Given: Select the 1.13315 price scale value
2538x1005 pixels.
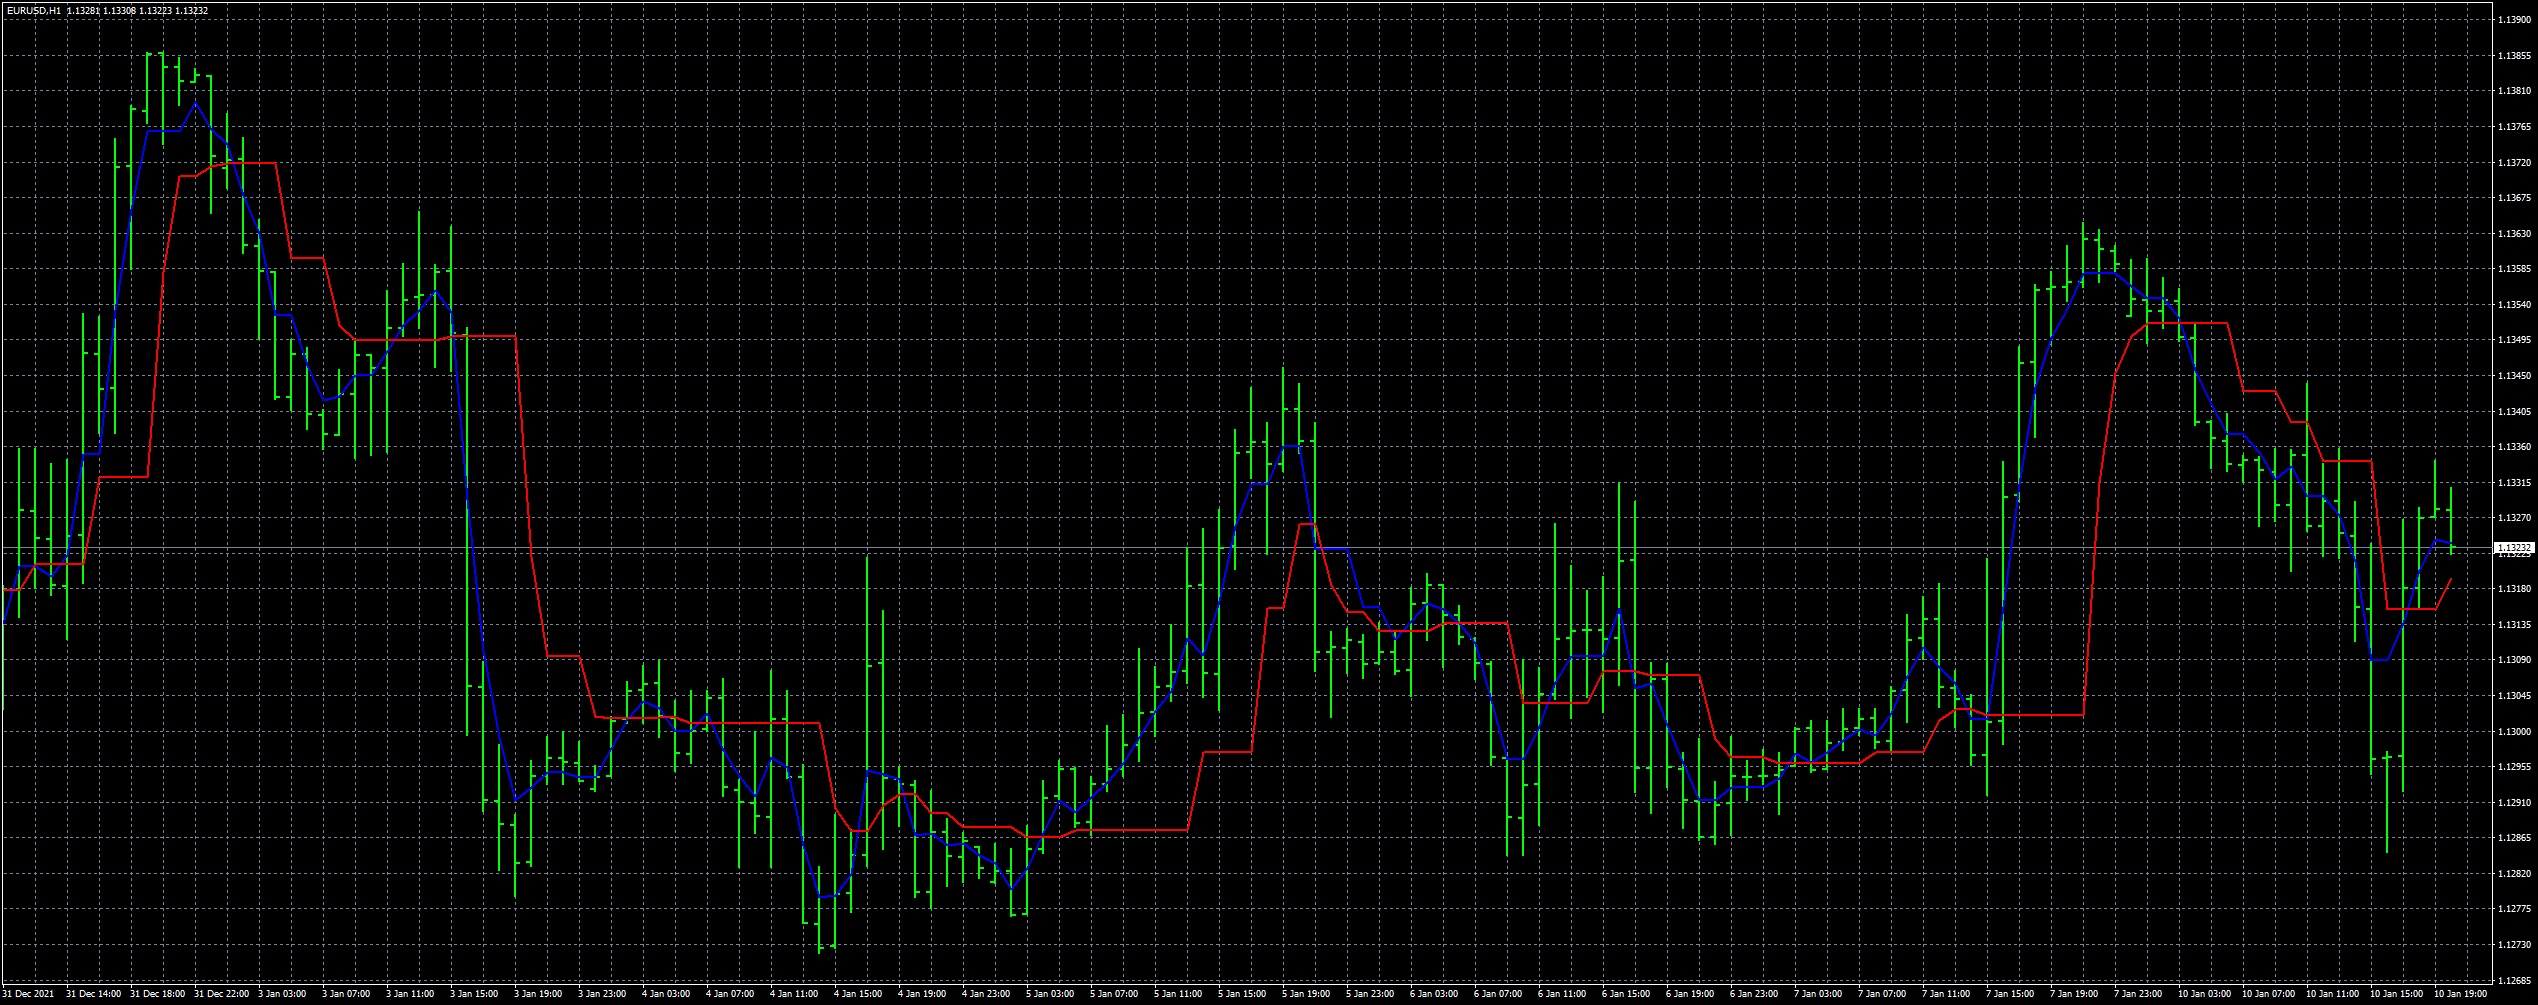Looking at the screenshot, I should pos(2514,483).
